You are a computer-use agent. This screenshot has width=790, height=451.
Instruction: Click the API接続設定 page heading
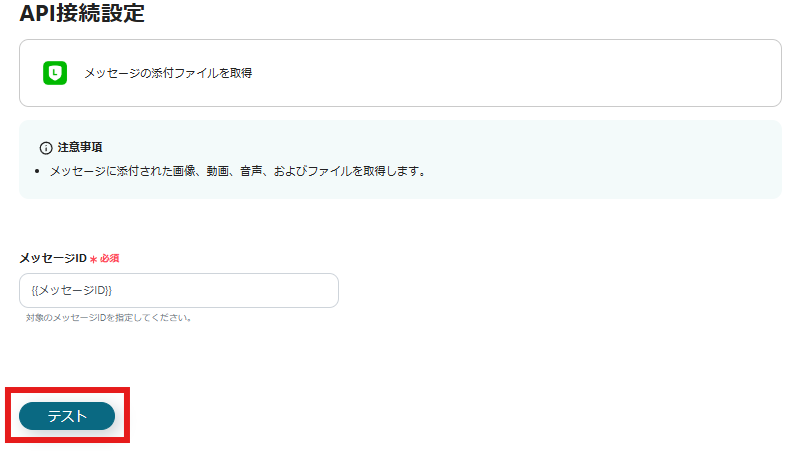pos(82,13)
